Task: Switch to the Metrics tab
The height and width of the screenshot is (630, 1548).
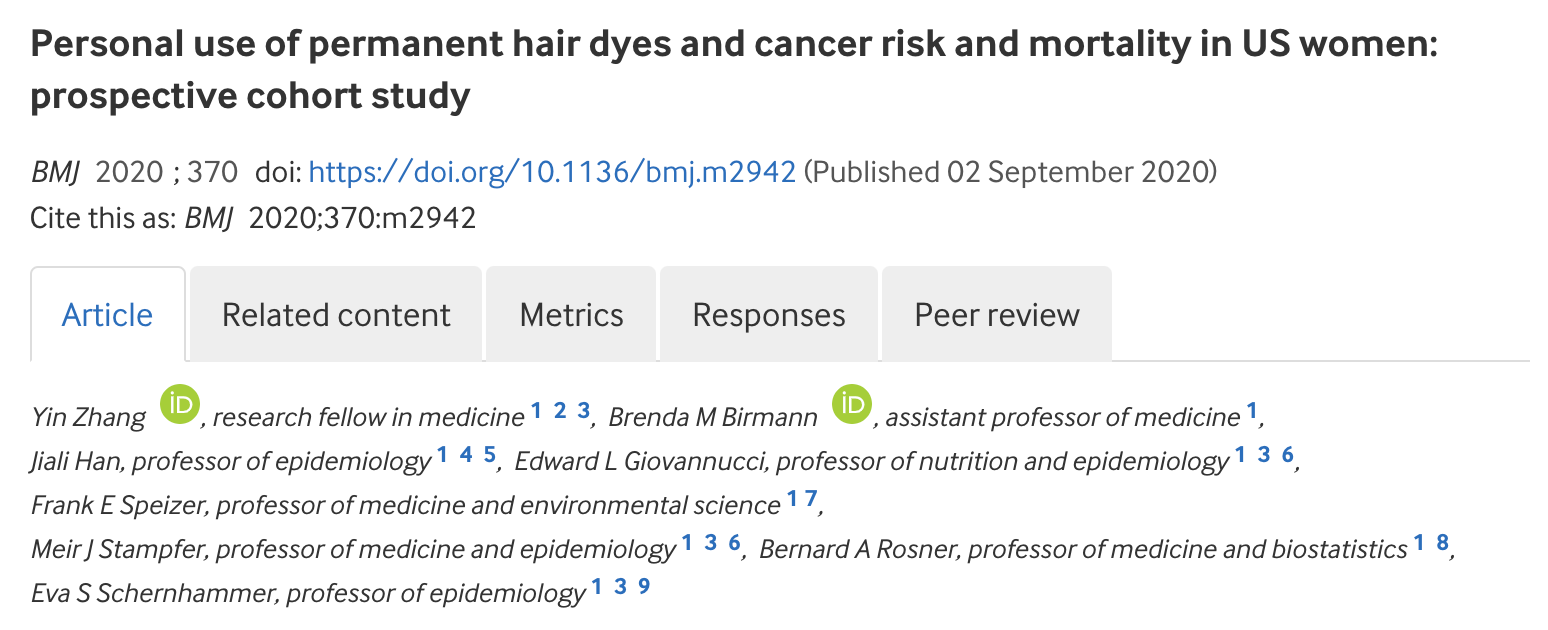Action: 571,314
